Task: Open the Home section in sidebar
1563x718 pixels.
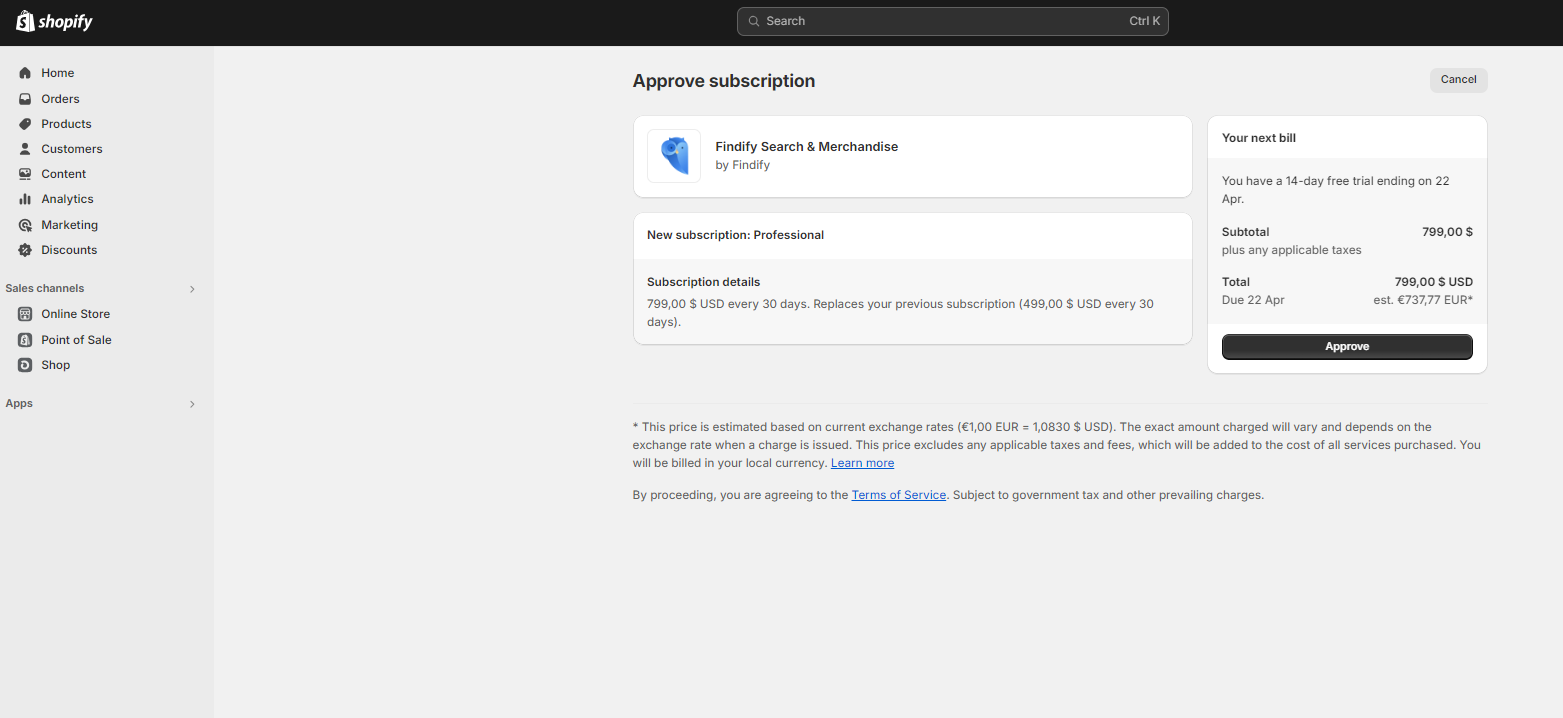Action: point(57,72)
